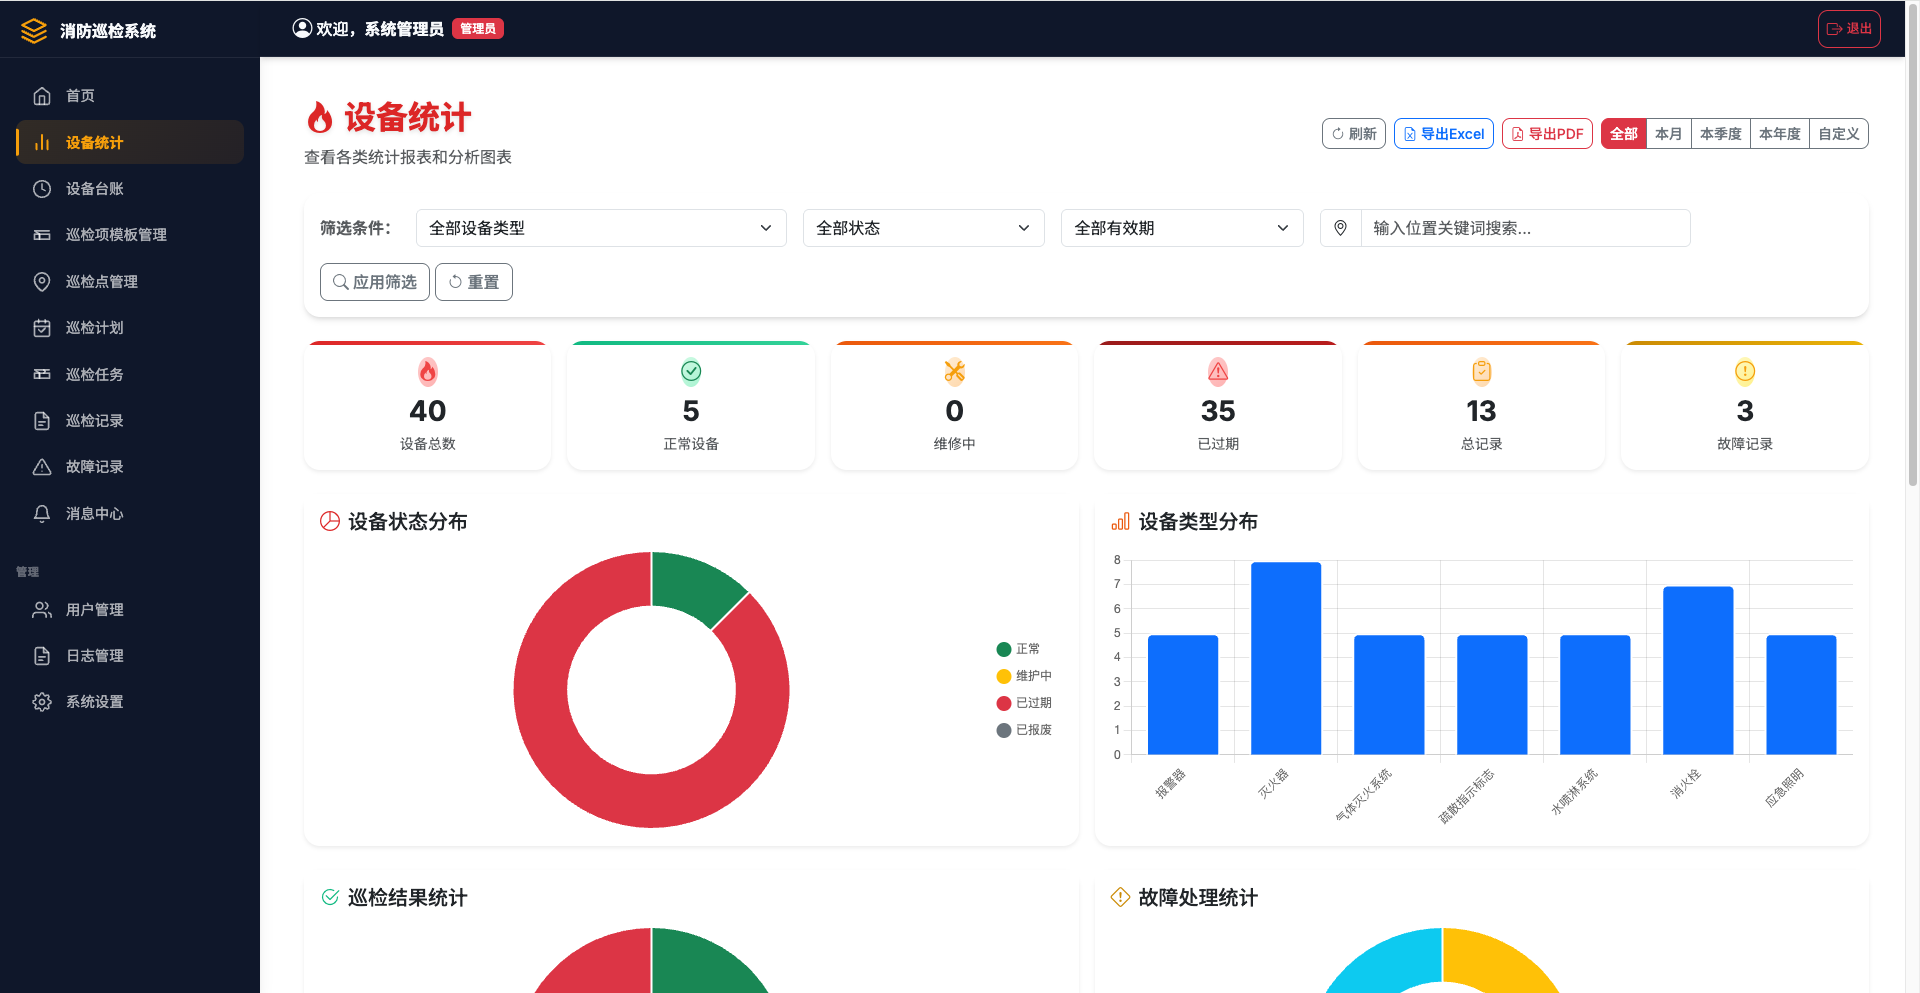
Task: Click the calendar check icon beside 巡检计划
Action: click(42, 328)
